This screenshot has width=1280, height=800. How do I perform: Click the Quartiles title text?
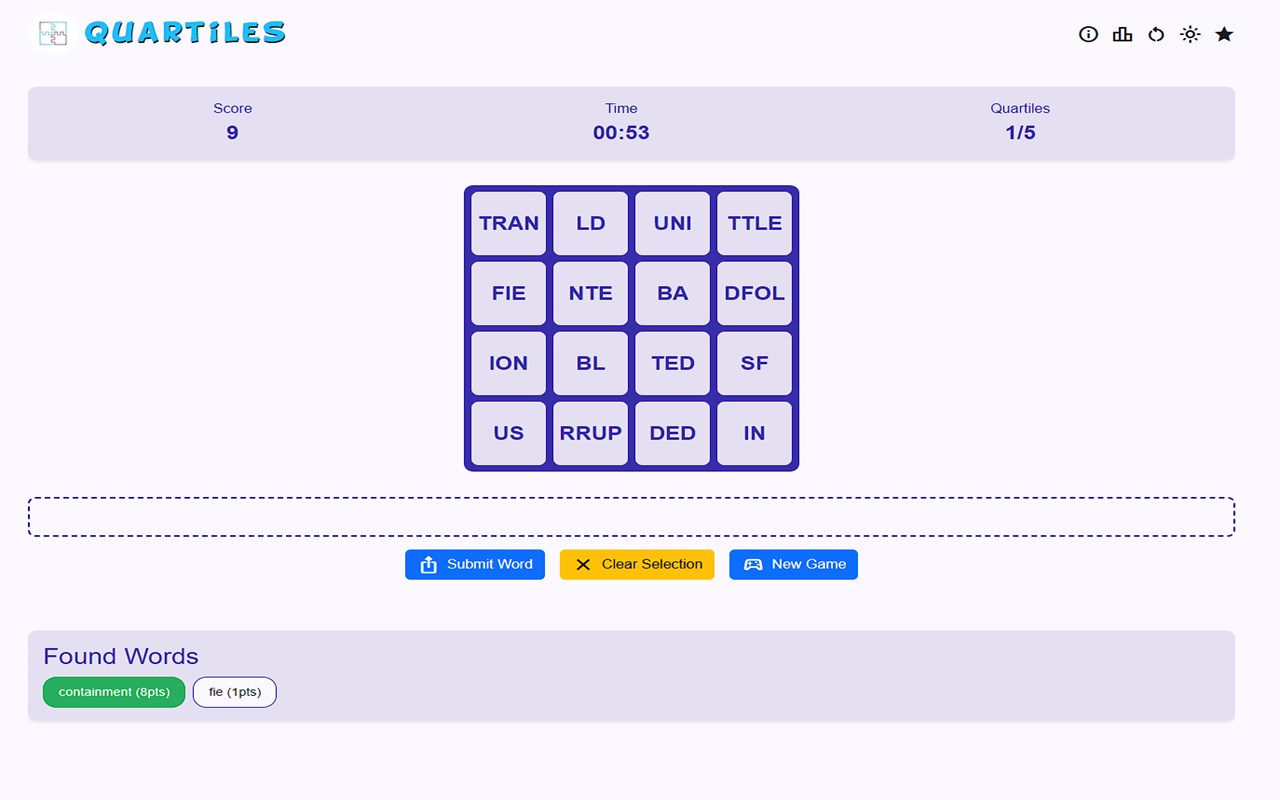tap(185, 33)
